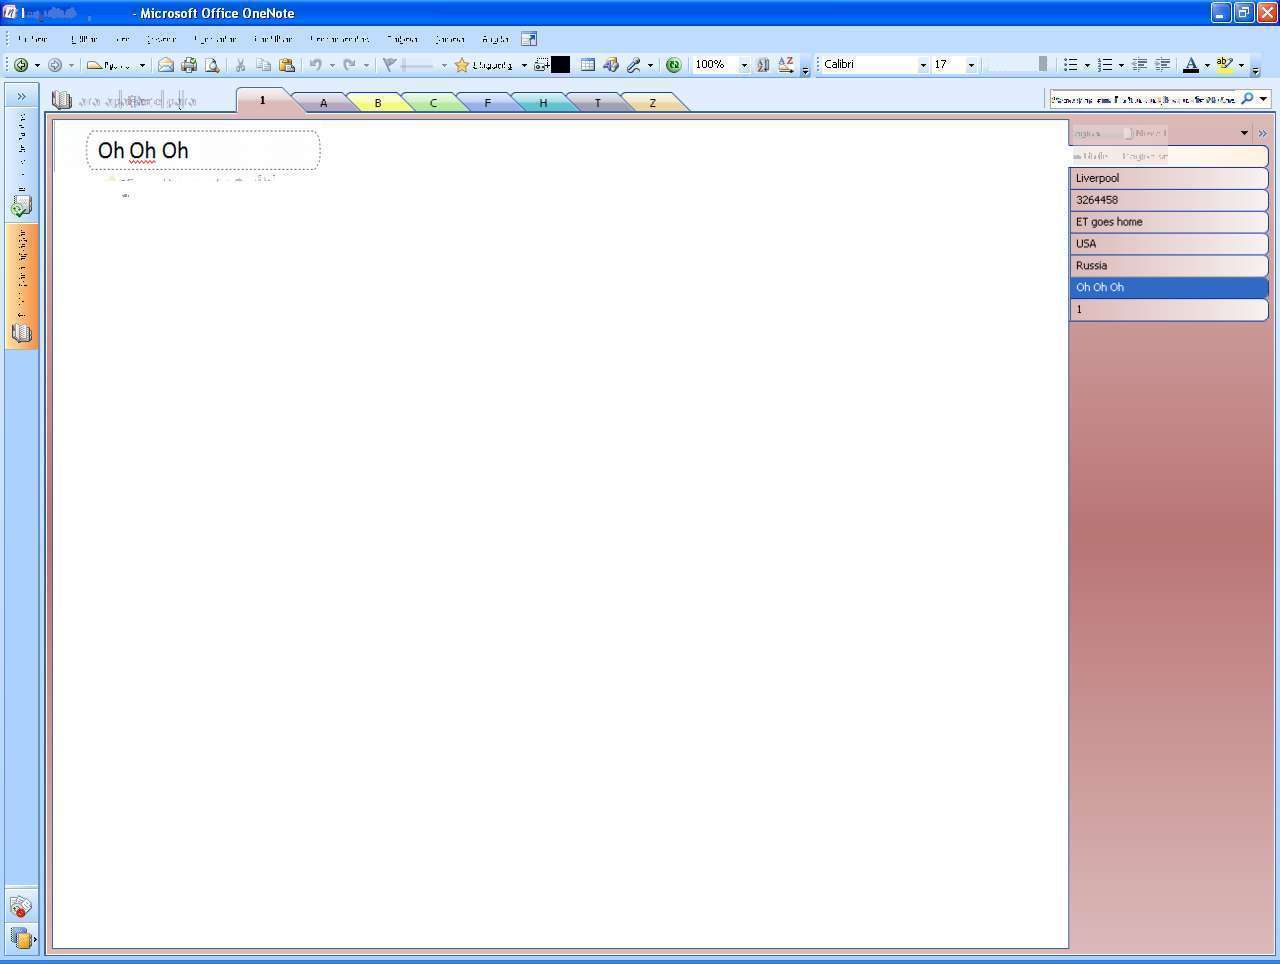Open the Undo history dropdown arrow
This screenshot has height=964, width=1280.
(x=332, y=65)
